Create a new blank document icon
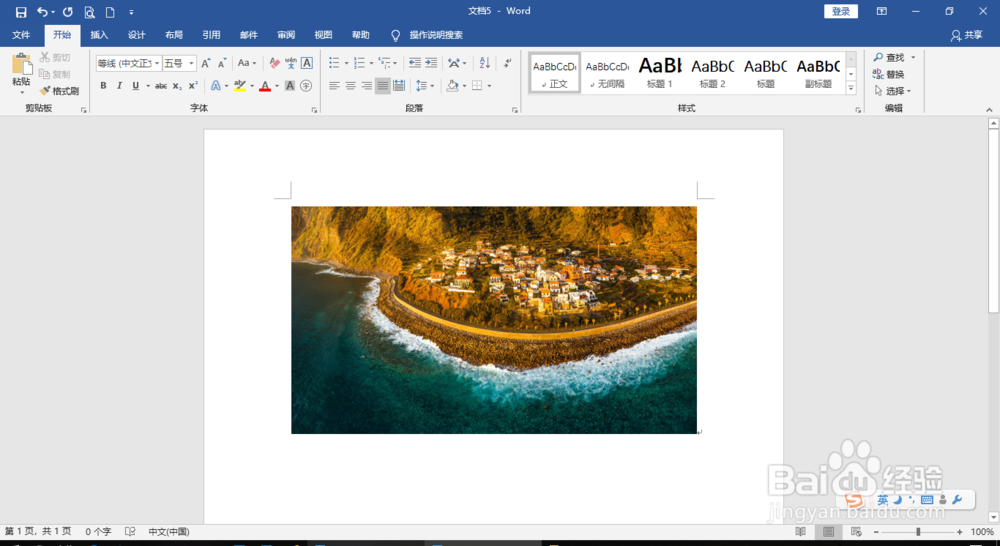The image size is (1000, 546). [x=110, y=12]
